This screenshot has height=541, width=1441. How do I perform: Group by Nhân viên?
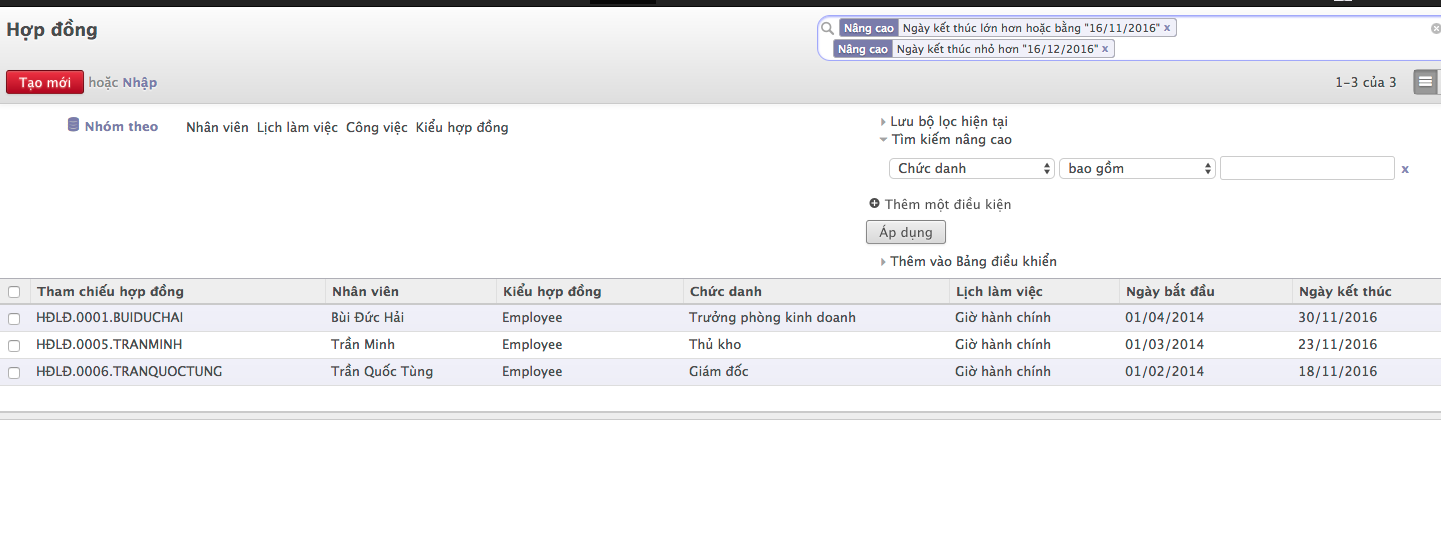pos(217,127)
